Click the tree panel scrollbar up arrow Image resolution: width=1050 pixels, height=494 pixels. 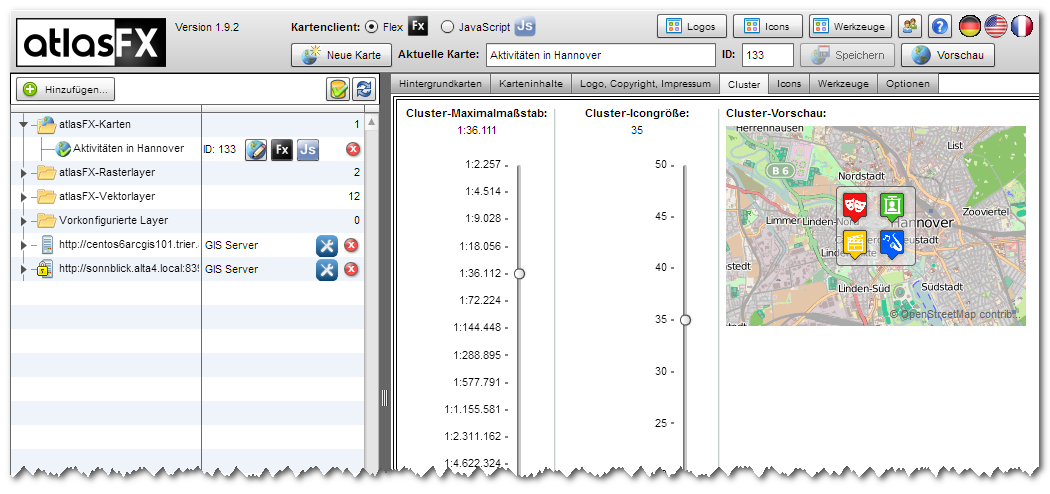tap(372, 122)
